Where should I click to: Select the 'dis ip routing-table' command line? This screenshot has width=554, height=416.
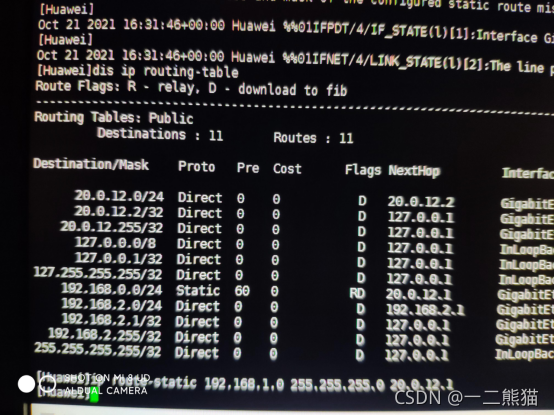pyautogui.click(x=137, y=71)
